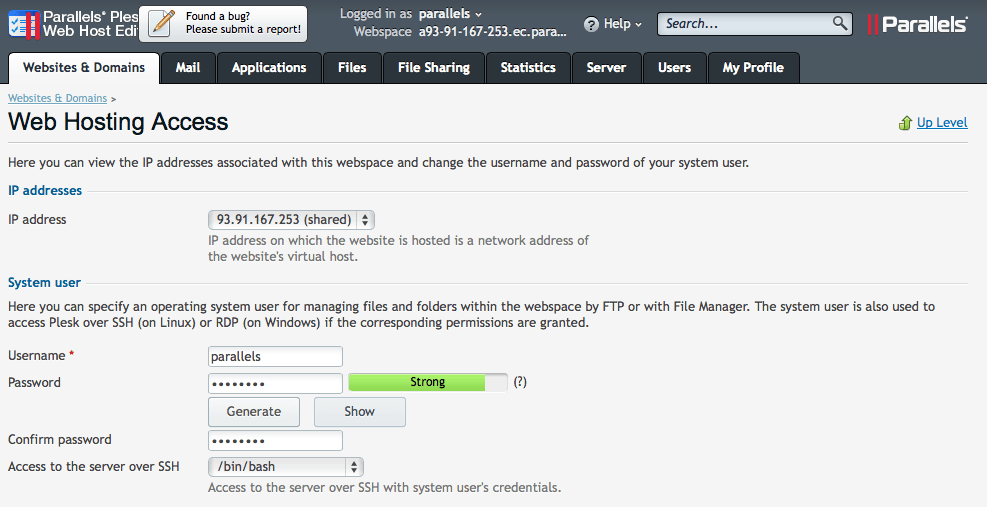This screenshot has width=987, height=507.
Task: Open the Statistics tab
Action: coord(528,68)
